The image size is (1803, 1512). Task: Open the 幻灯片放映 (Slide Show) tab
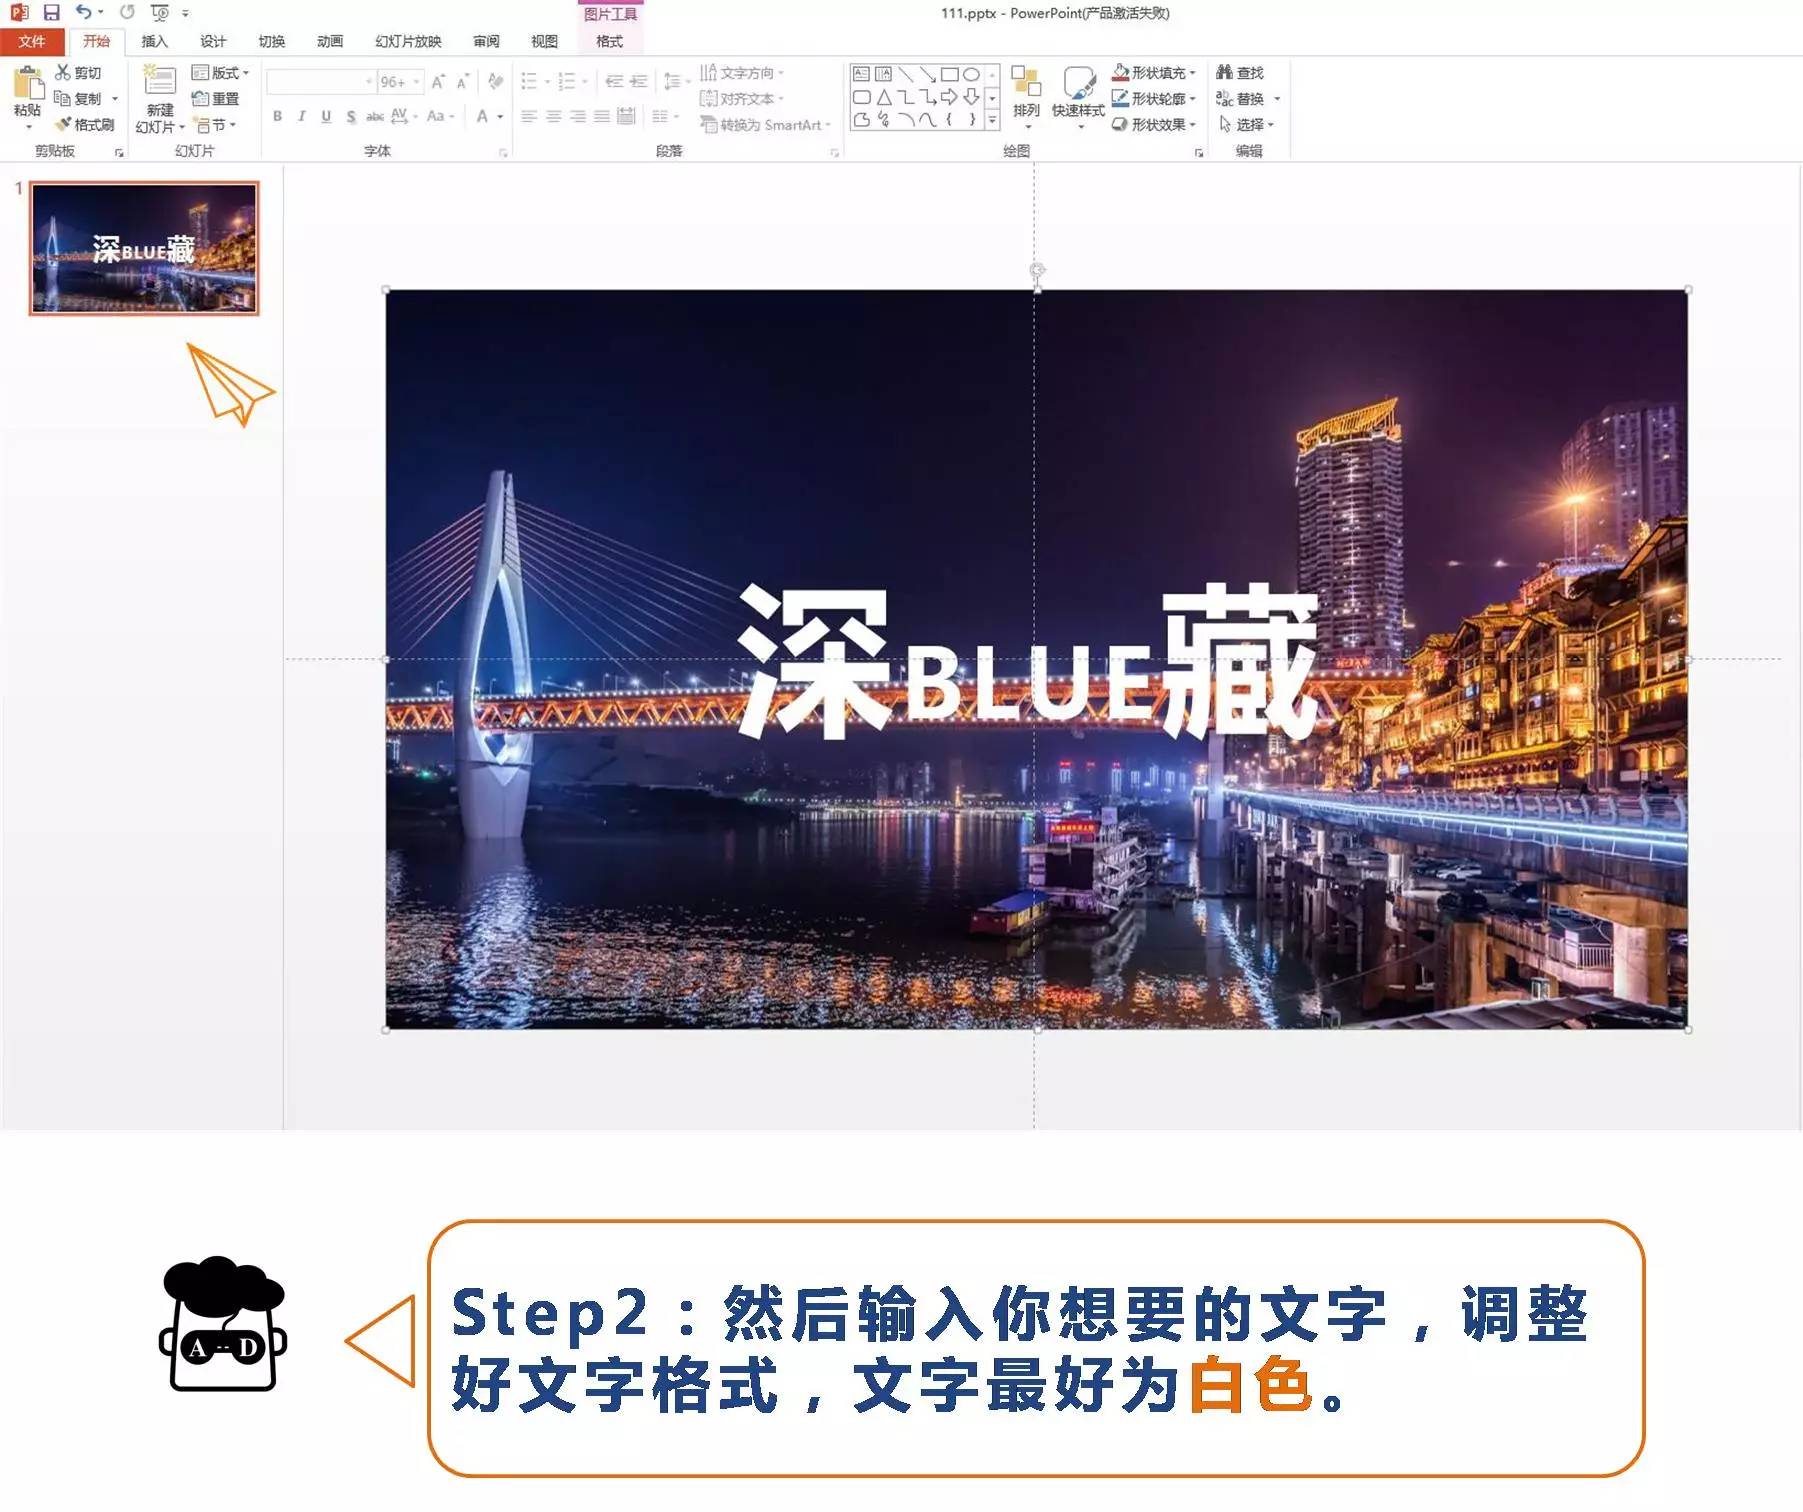point(408,41)
